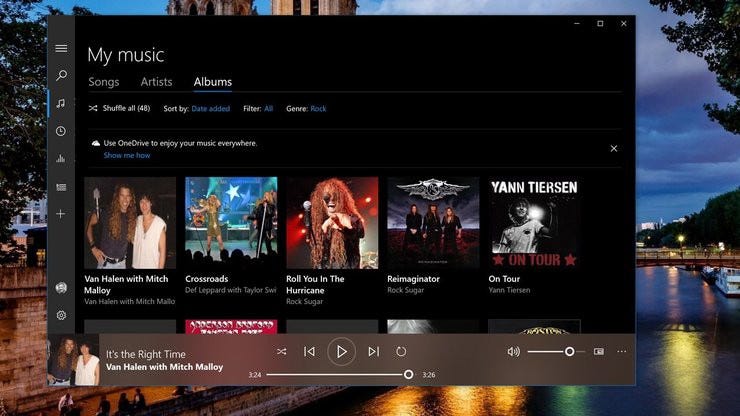
Task: Skip to next track
Action: [x=373, y=351]
